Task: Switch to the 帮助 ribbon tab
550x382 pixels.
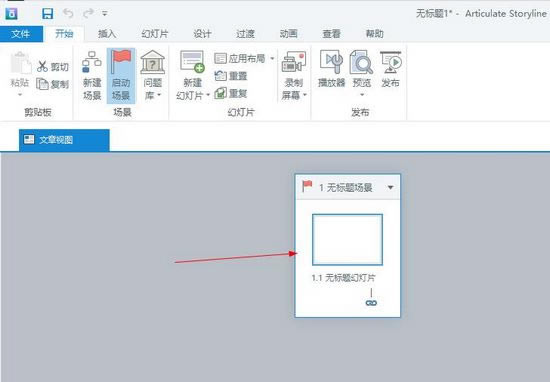Action: [x=375, y=34]
